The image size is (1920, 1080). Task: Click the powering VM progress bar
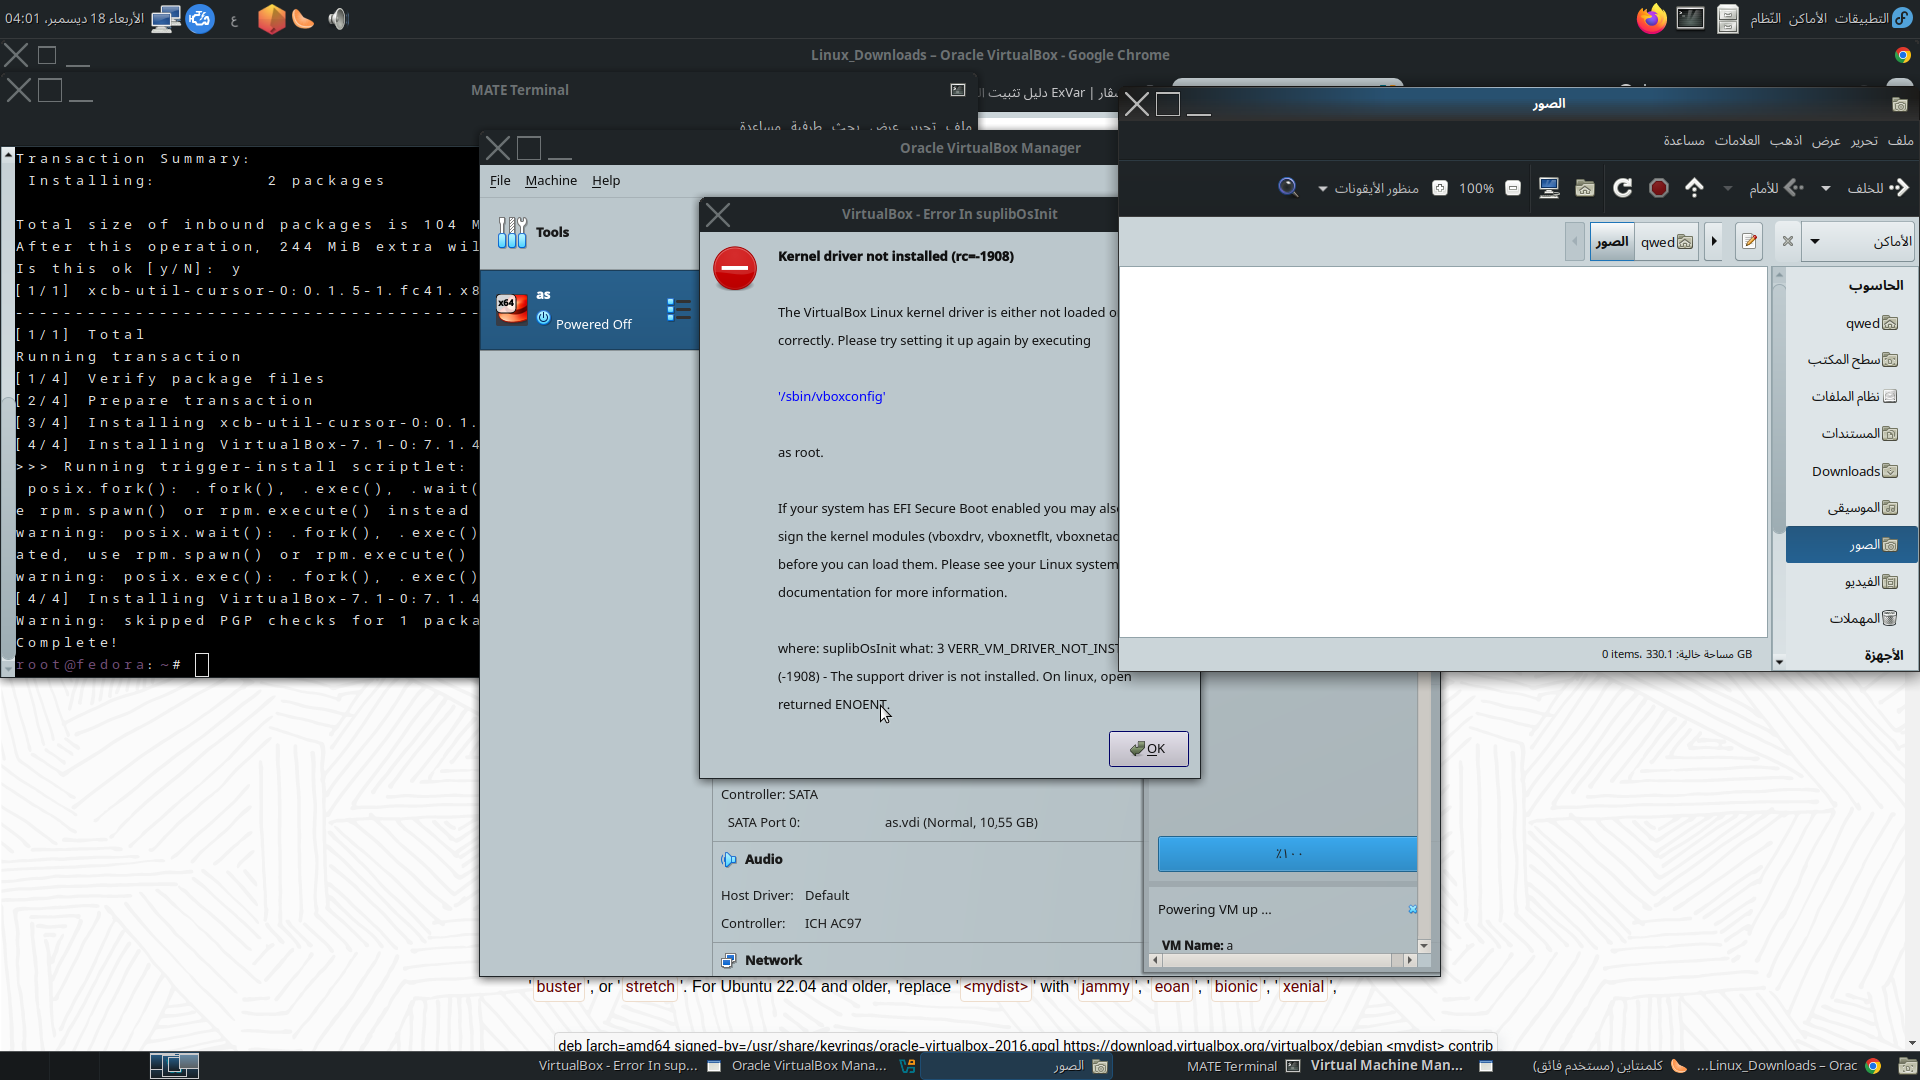coord(1287,854)
